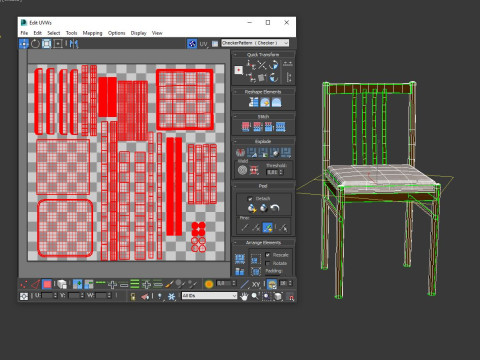The width and height of the screenshot is (480, 360).
Task: Click the Relax Custom icon
Action: (x=276, y=102)
